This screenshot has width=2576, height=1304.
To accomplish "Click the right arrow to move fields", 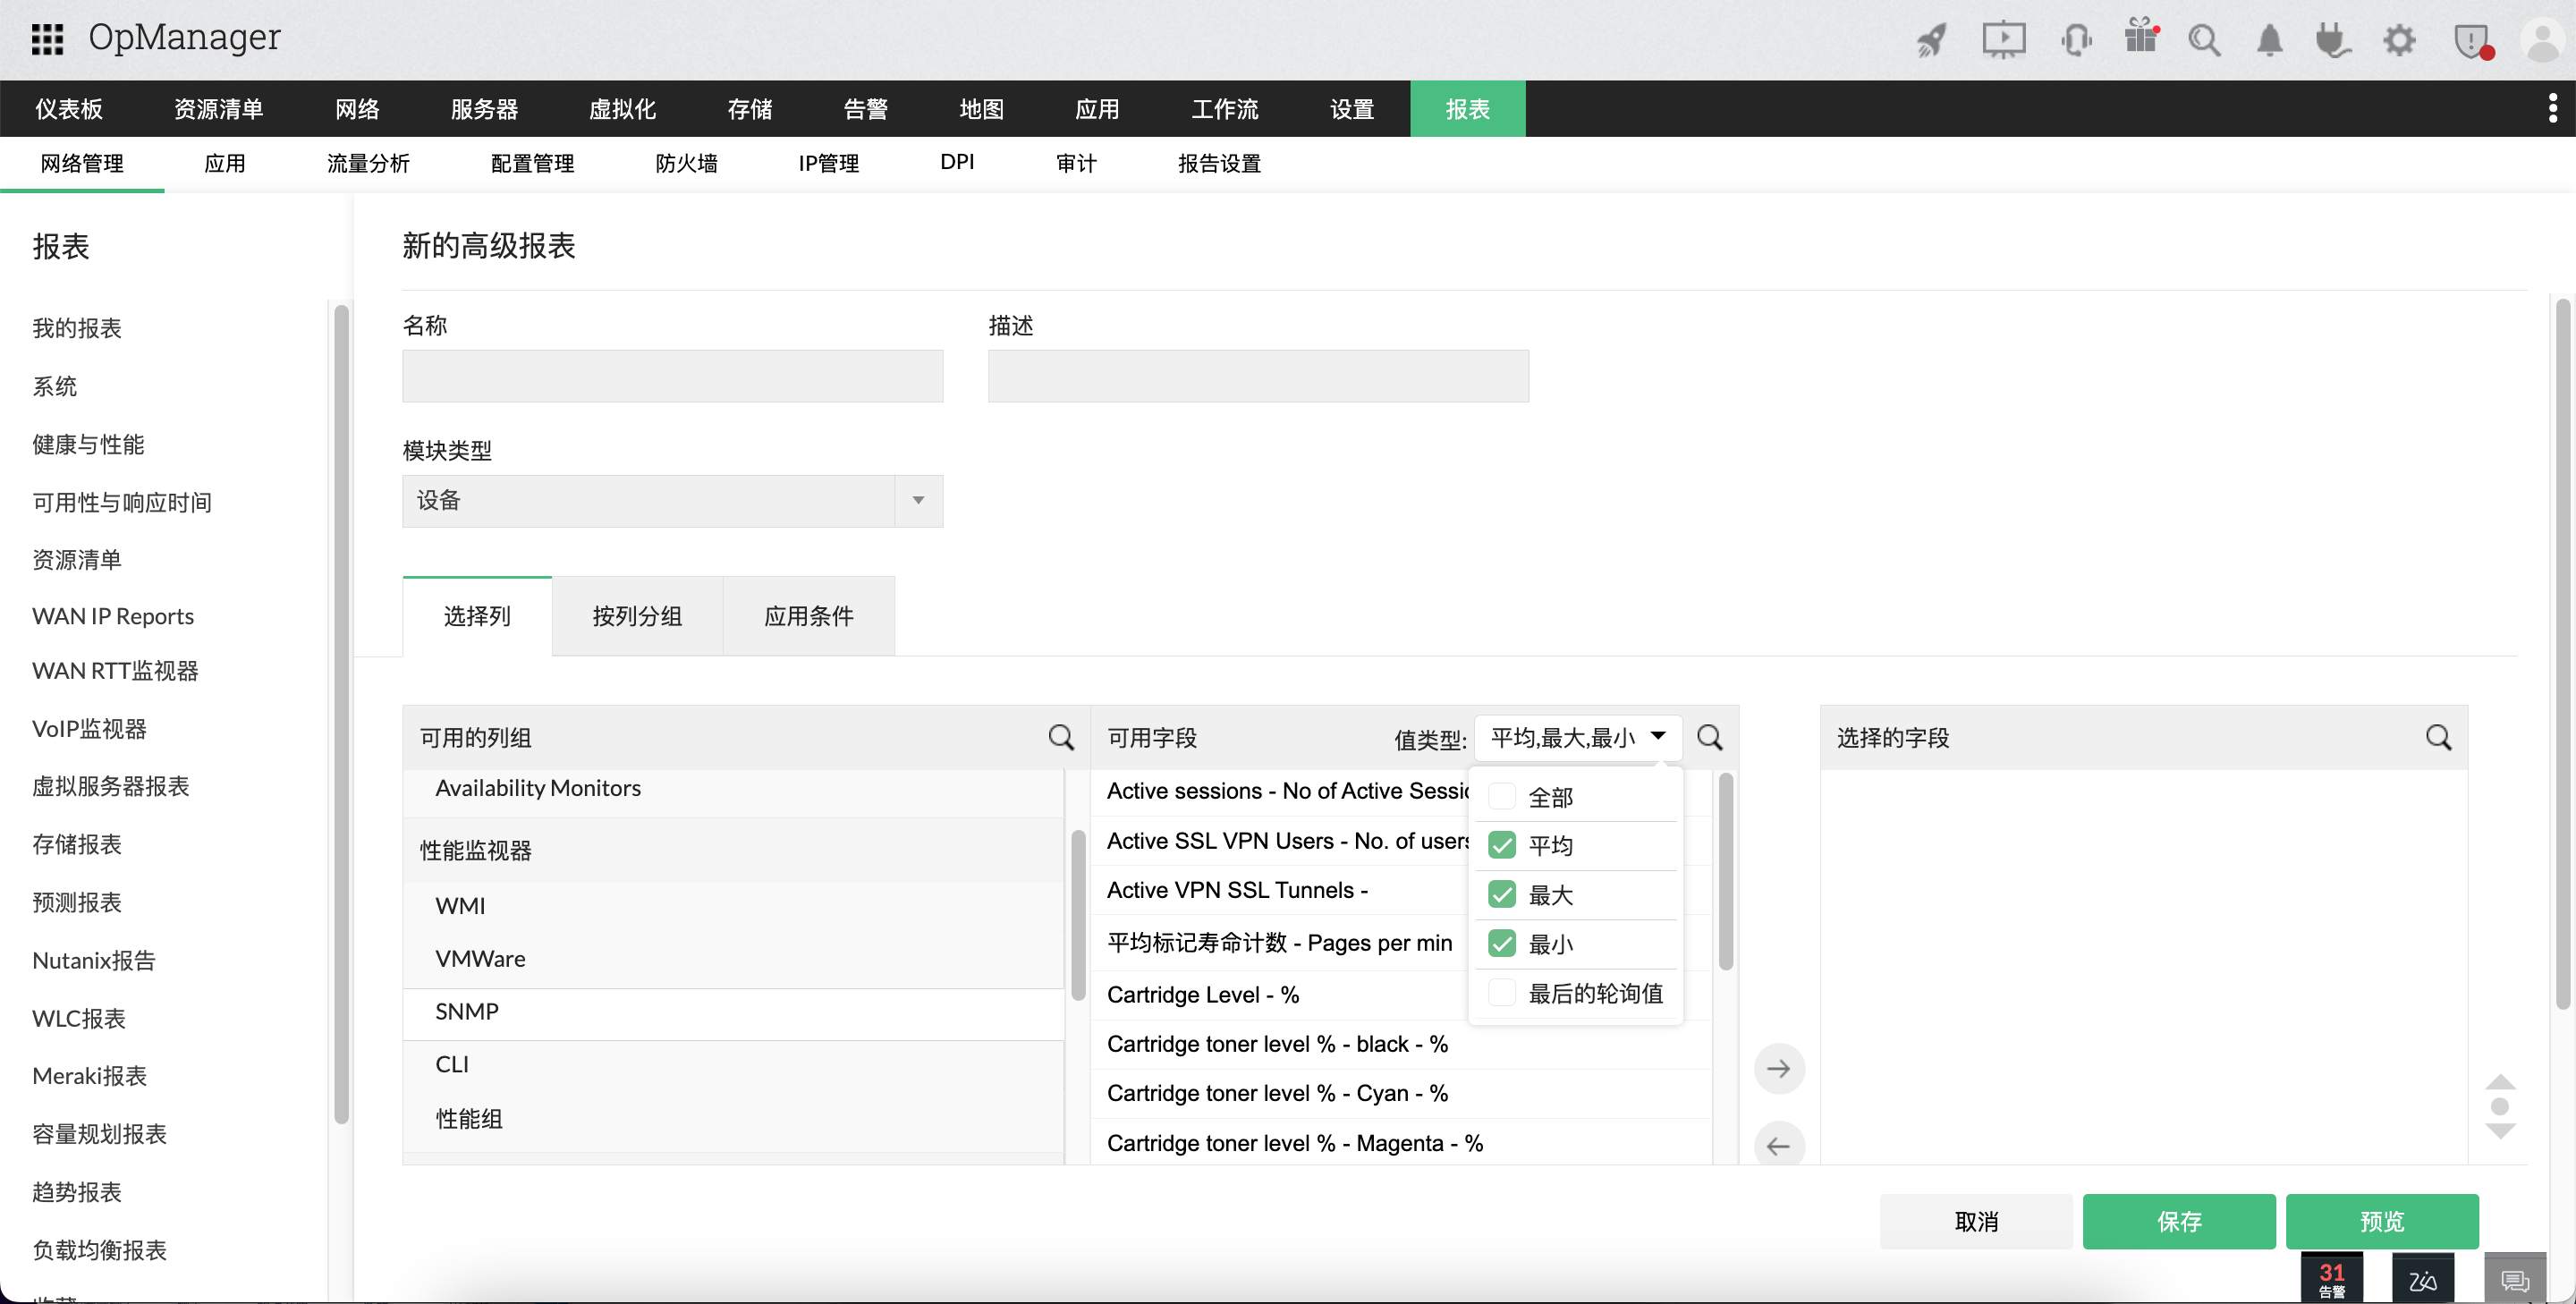I will [x=1779, y=1068].
